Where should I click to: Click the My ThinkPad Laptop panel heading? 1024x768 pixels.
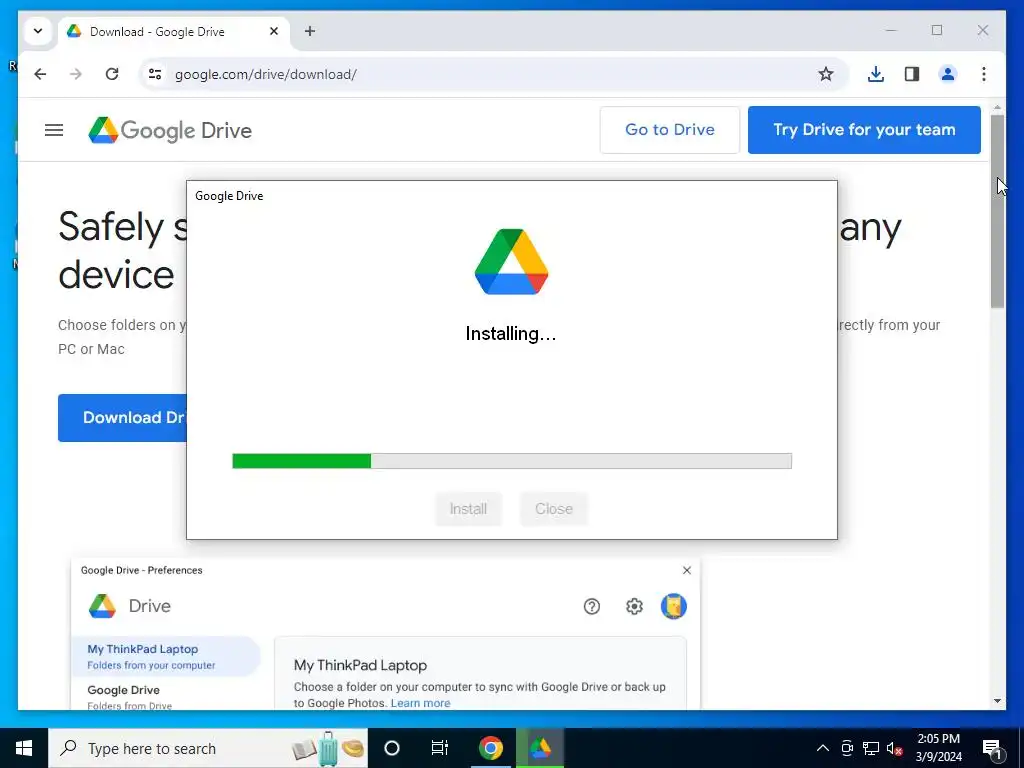point(360,665)
